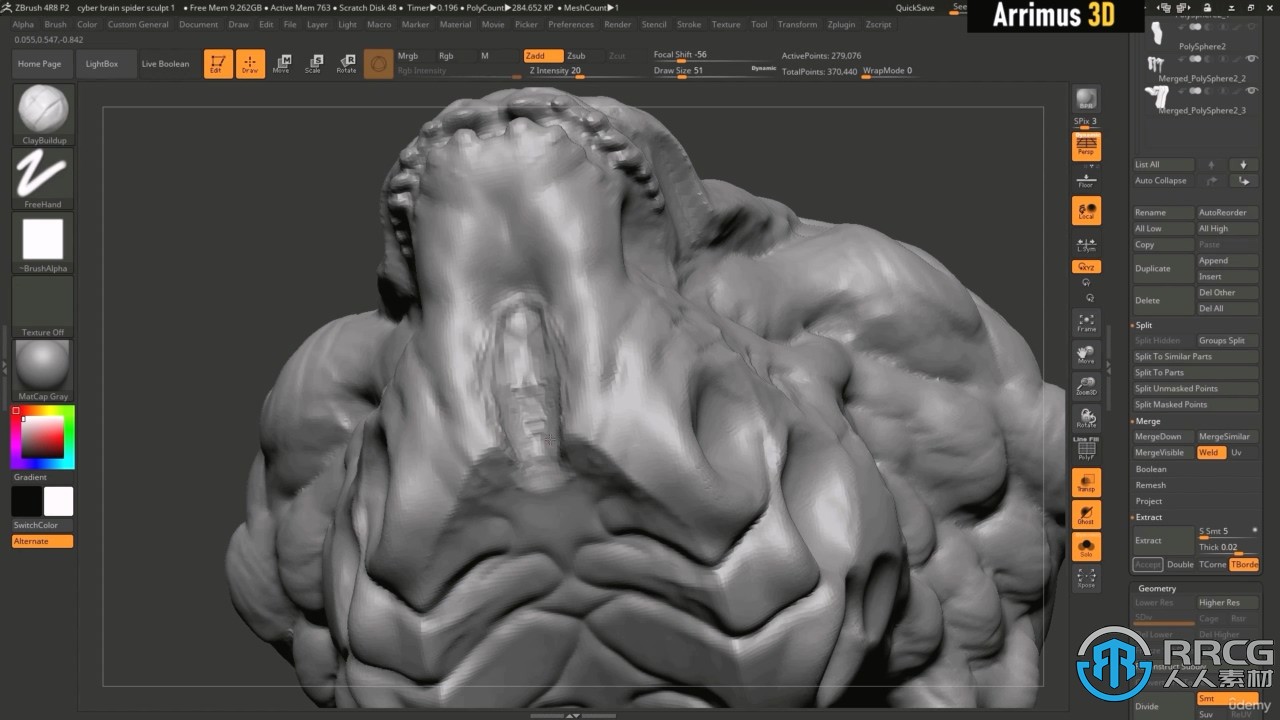Toggle Ghost transparency mode
This screenshot has width=1280, height=720.
(1086, 515)
